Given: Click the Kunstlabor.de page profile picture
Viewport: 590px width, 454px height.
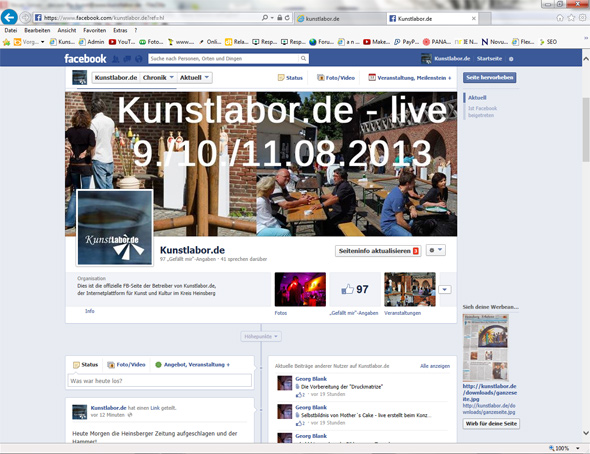Looking at the screenshot, I should [x=115, y=228].
